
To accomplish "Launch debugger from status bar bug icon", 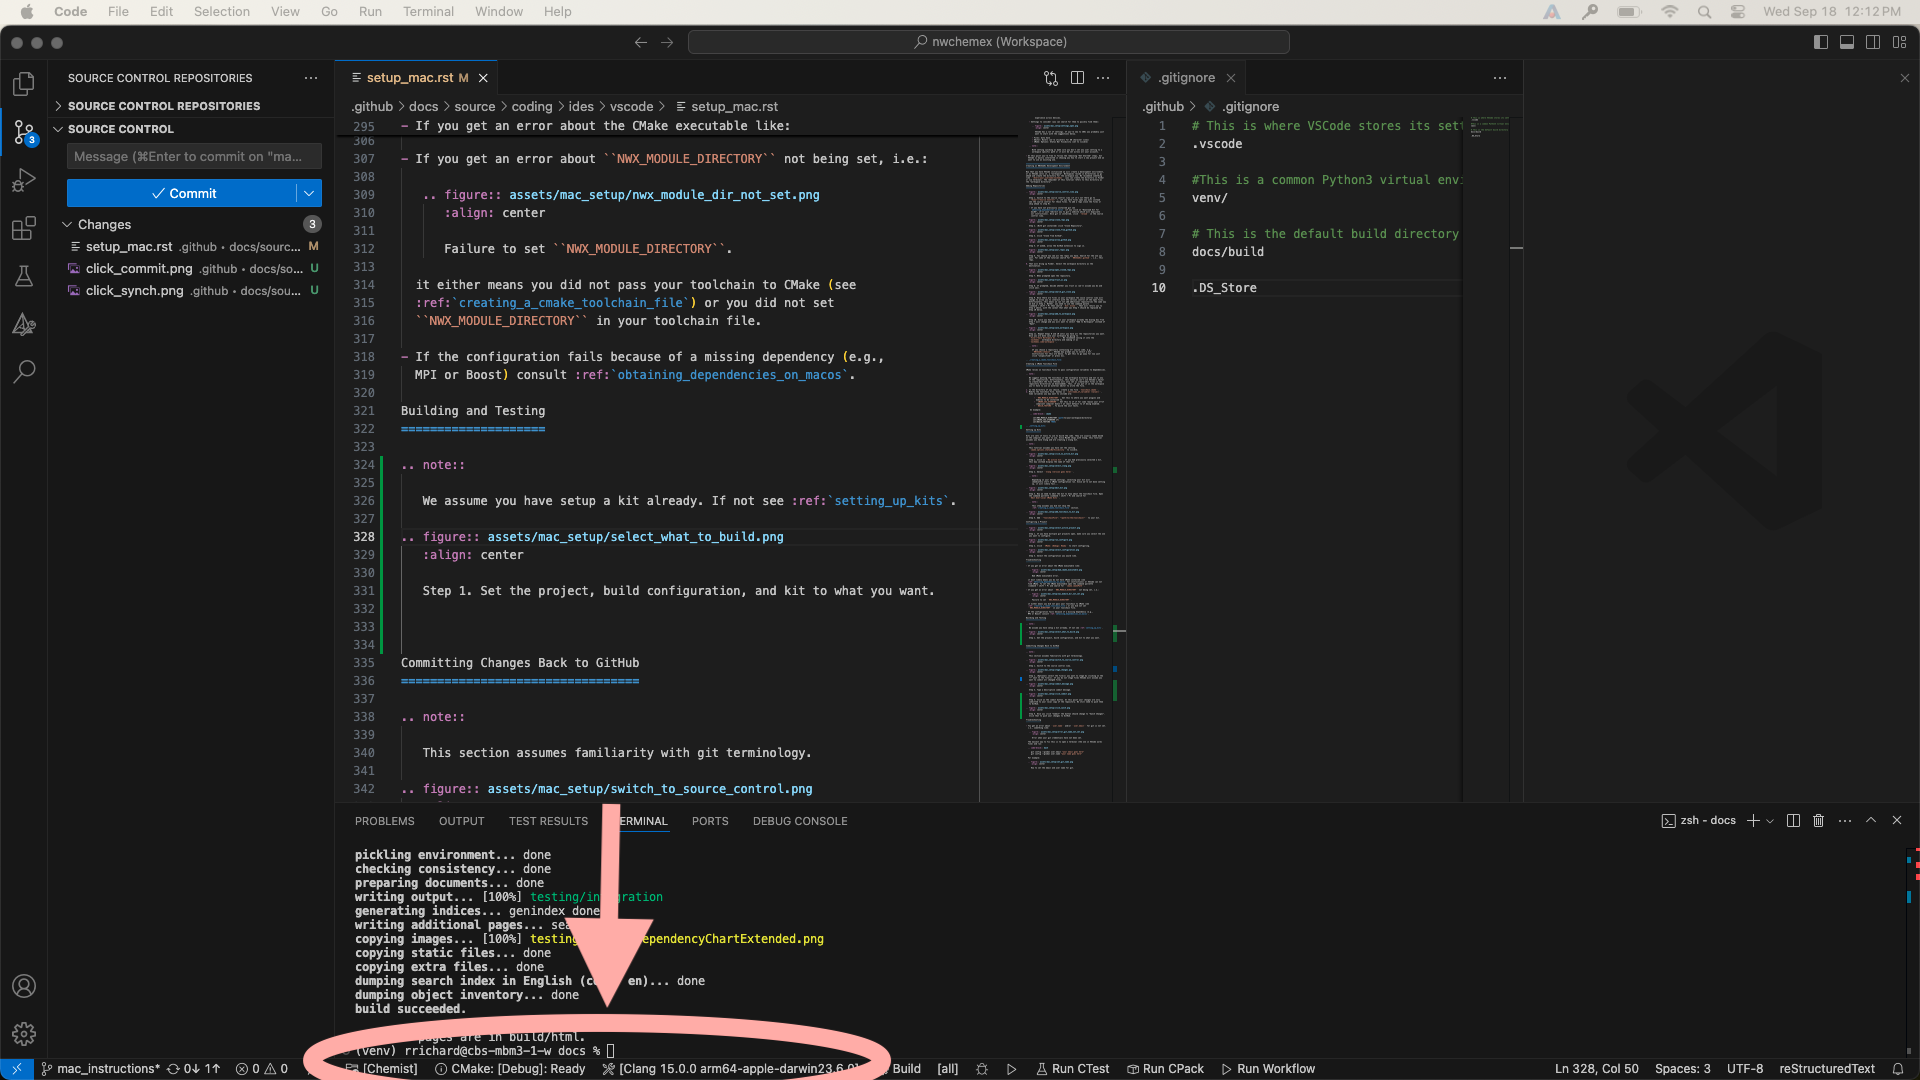I will click(x=982, y=1069).
